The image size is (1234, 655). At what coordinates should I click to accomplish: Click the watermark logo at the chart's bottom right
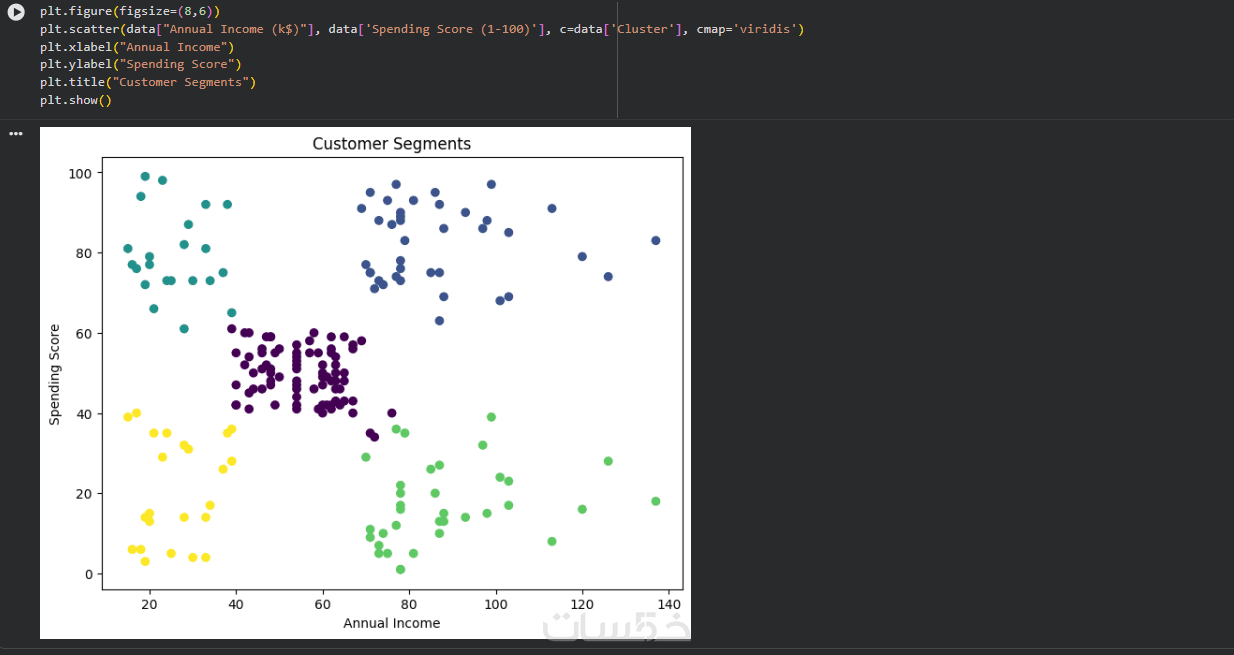[616, 625]
